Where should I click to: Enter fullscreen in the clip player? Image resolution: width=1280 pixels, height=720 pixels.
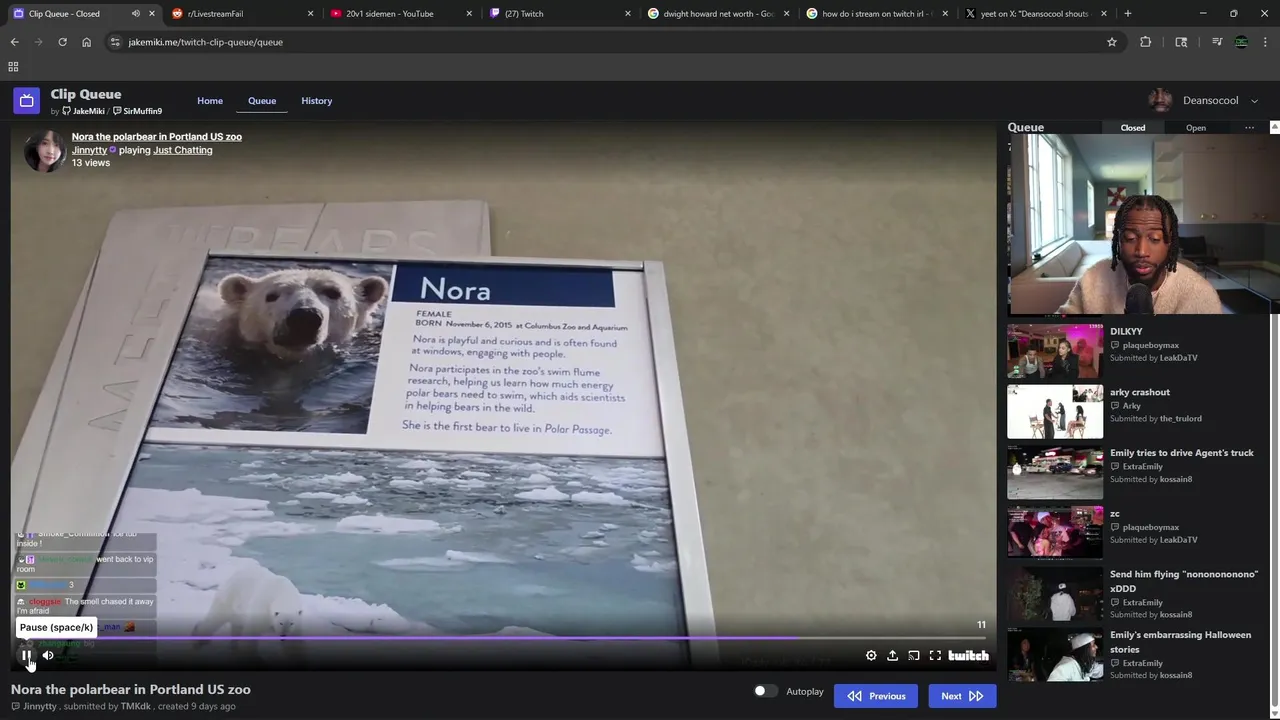point(935,656)
